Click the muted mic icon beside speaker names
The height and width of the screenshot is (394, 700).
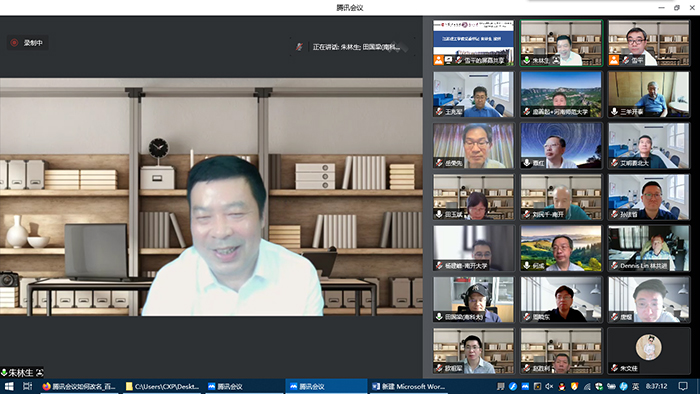tap(299, 47)
